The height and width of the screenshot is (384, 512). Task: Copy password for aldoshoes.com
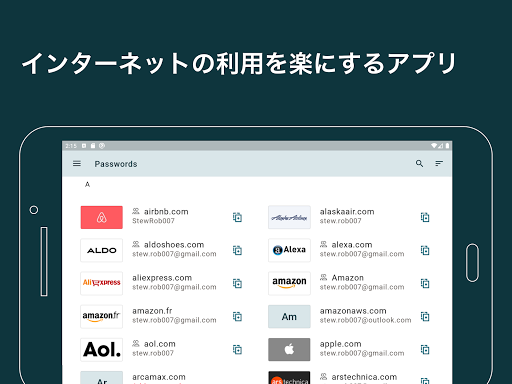(x=237, y=250)
